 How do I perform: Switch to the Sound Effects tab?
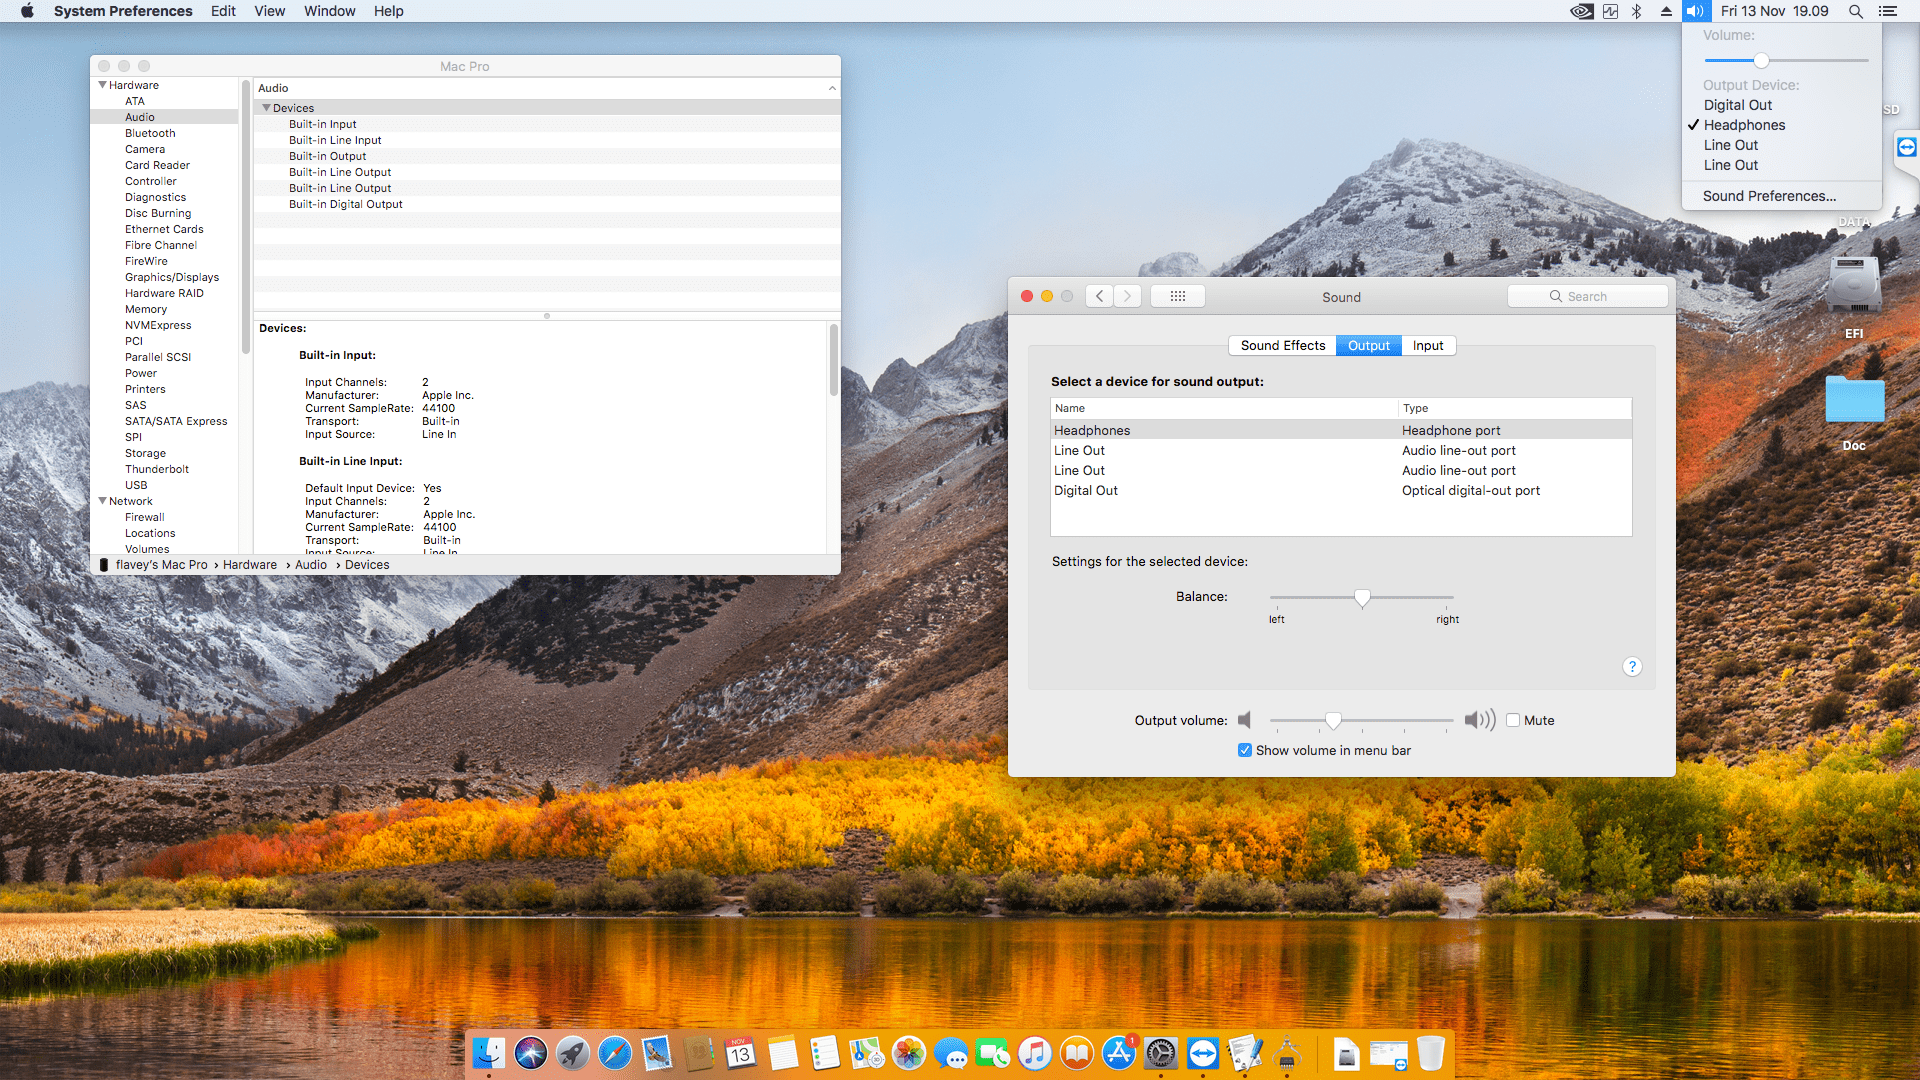click(x=1282, y=345)
